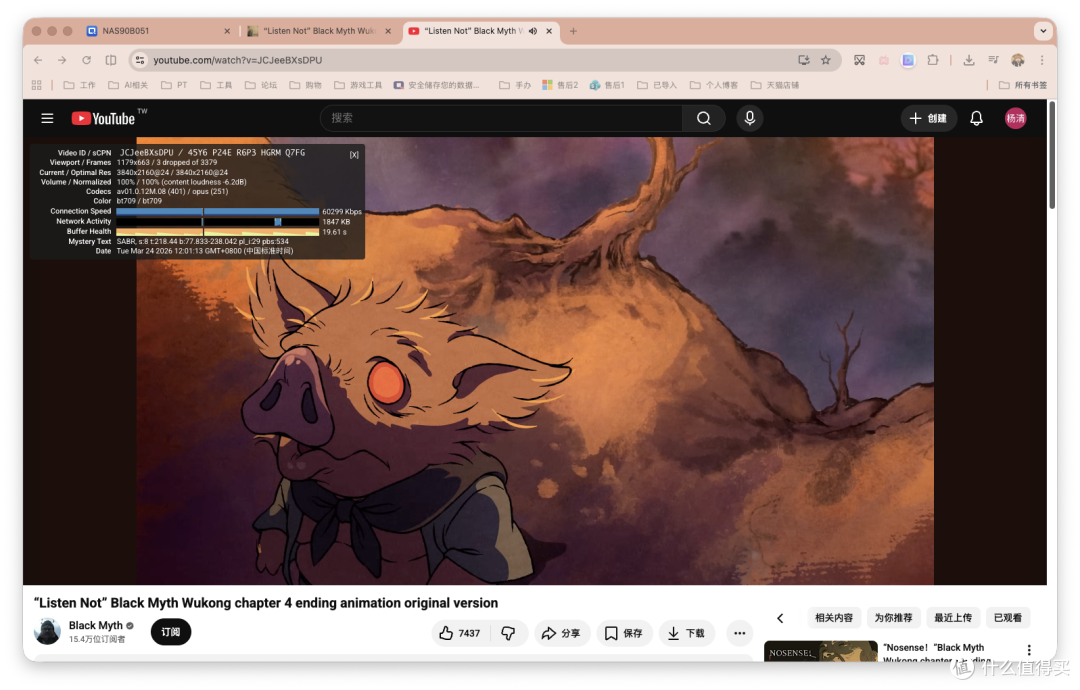The height and width of the screenshot is (690, 1080).
Task: Start voice search with microphone icon
Action: tap(749, 118)
